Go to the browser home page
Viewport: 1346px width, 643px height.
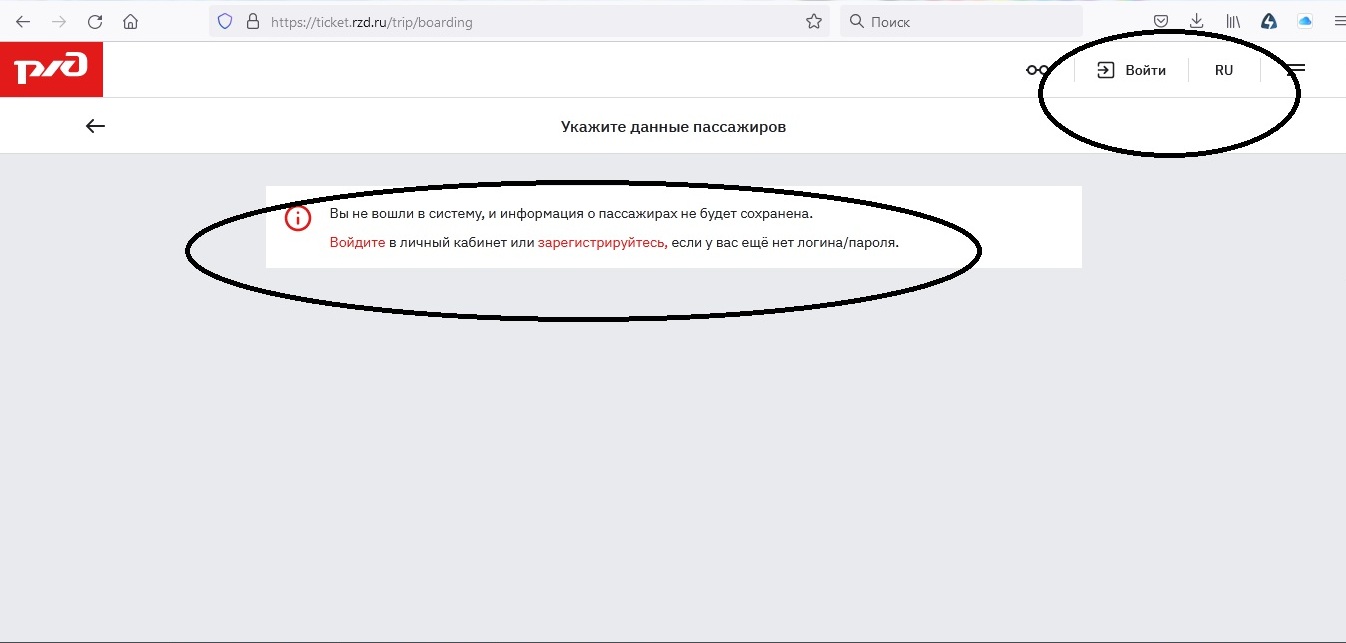tap(130, 21)
